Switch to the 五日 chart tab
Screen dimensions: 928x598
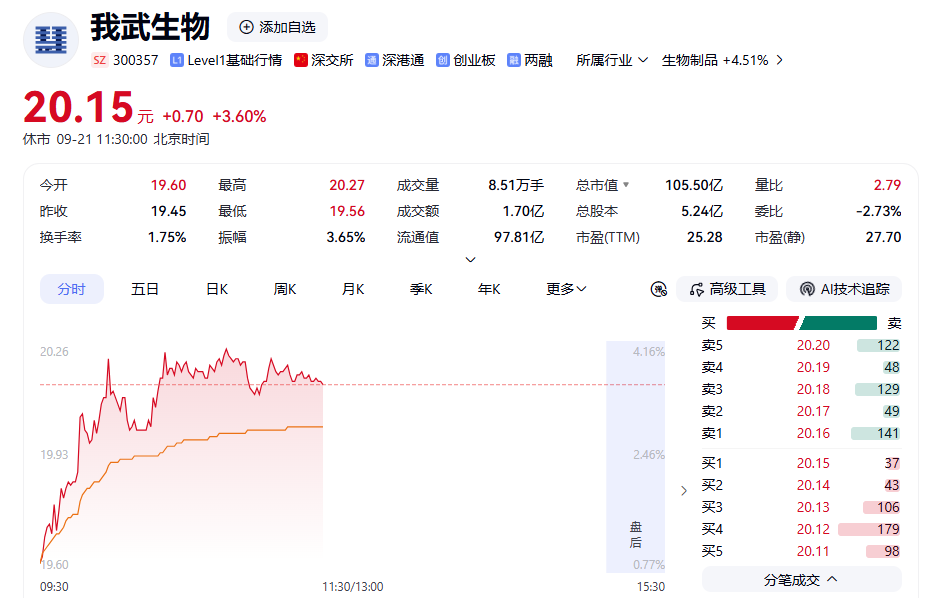(x=145, y=289)
